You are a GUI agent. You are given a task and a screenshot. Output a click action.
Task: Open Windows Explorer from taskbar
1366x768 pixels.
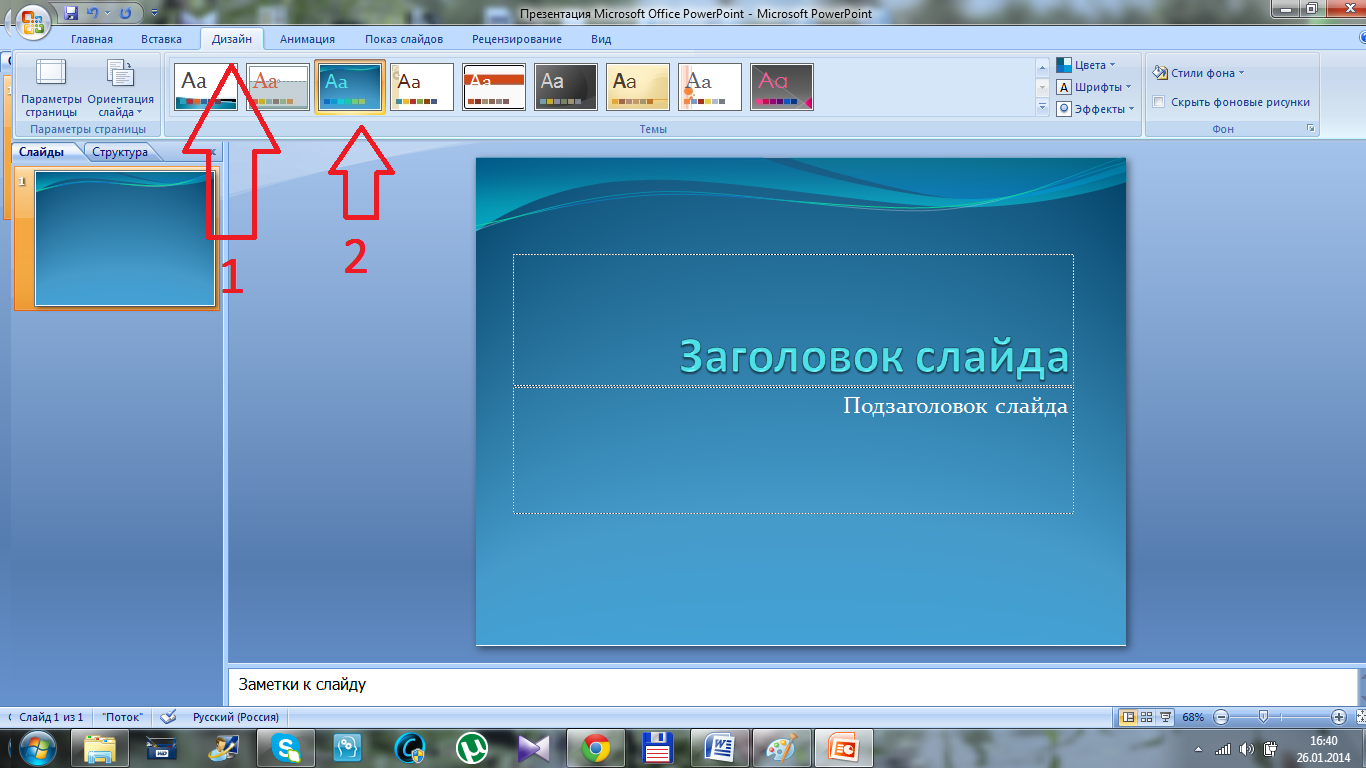pyautogui.click(x=100, y=747)
